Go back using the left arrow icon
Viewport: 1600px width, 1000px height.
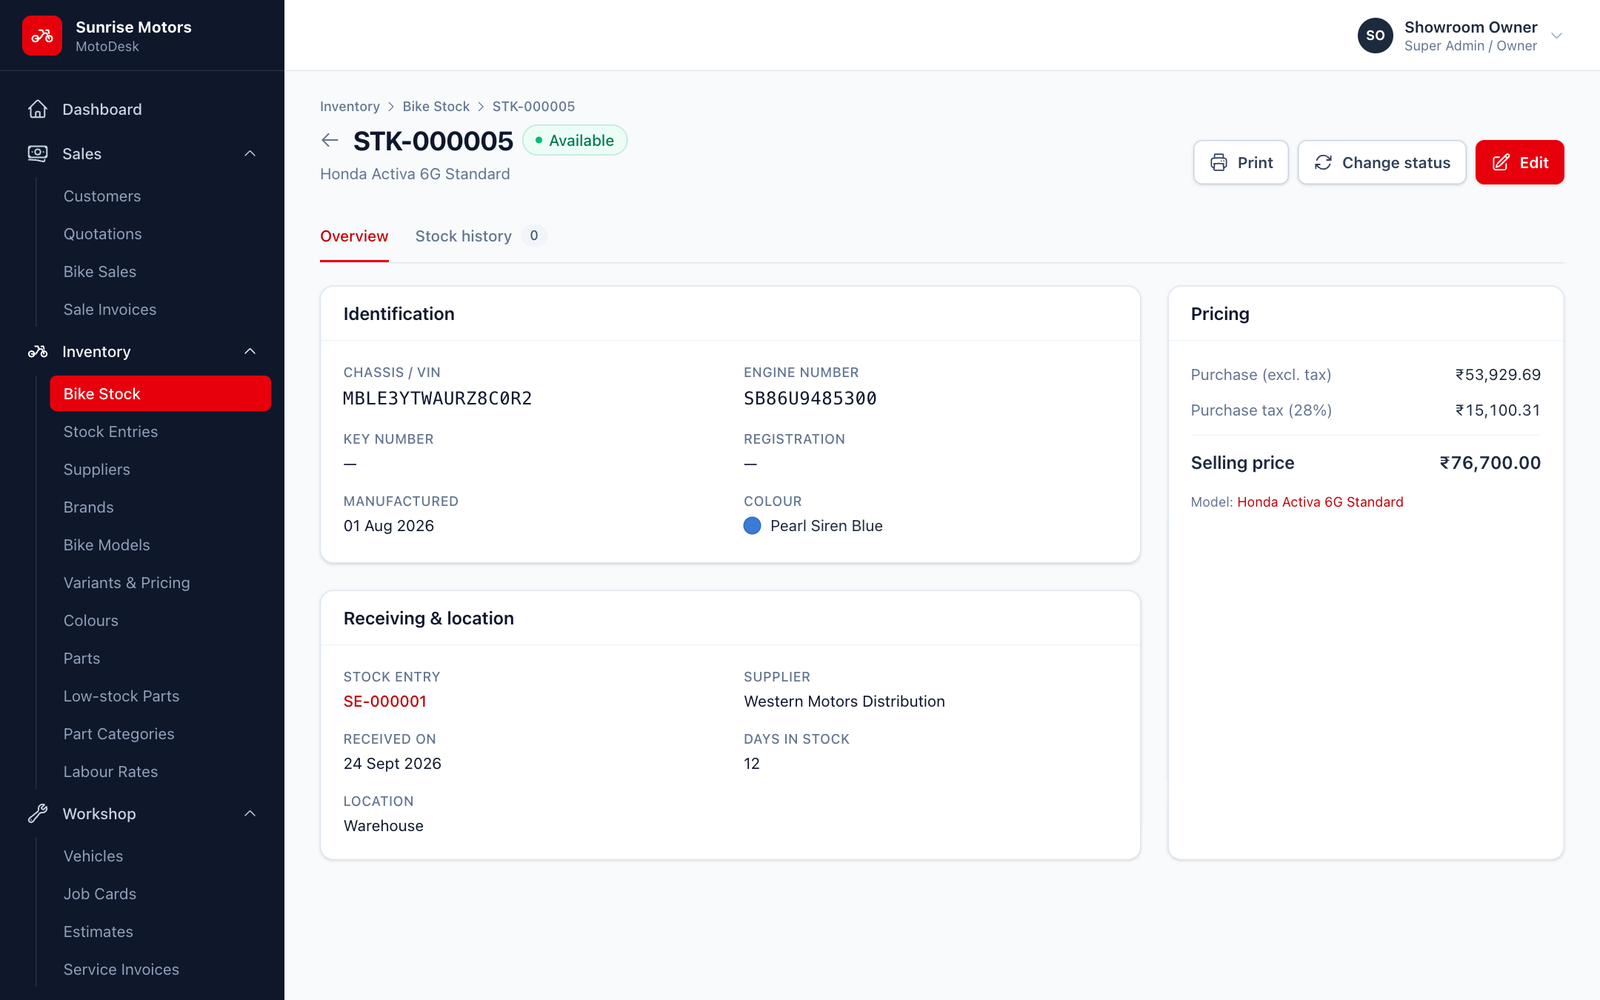pyautogui.click(x=330, y=141)
